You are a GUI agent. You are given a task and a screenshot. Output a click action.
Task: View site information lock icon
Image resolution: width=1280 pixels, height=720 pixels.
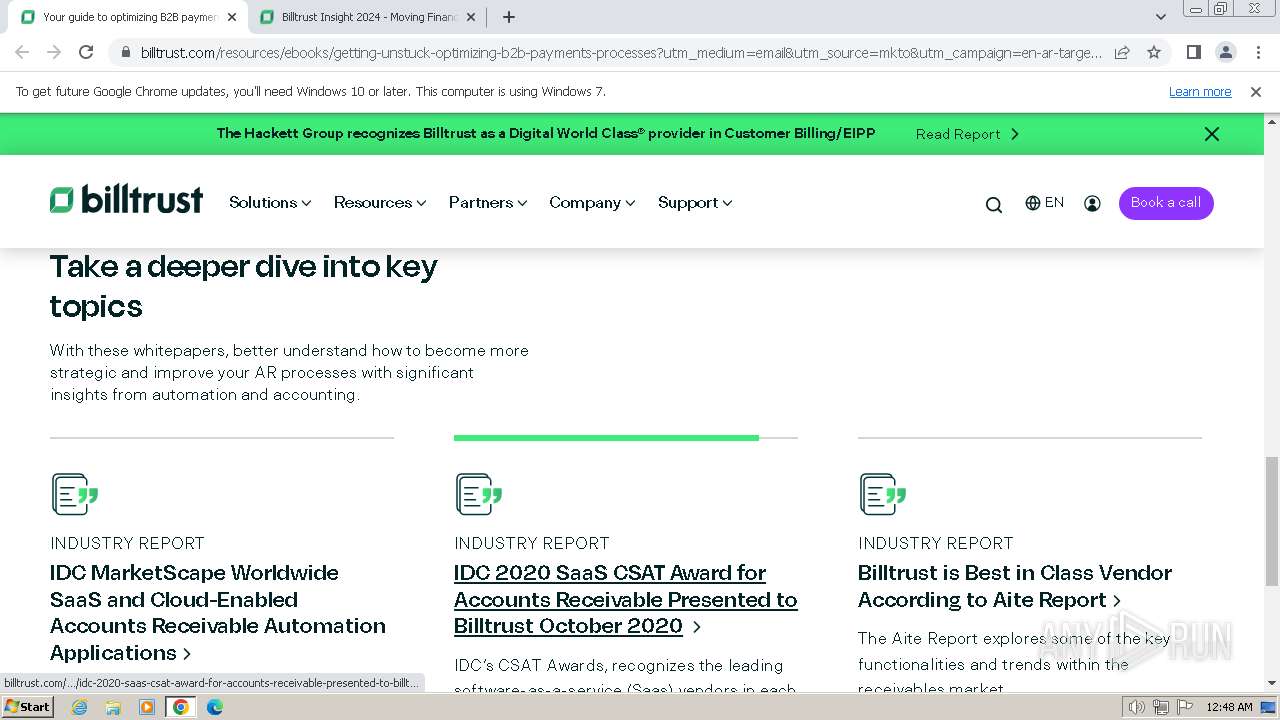125,52
